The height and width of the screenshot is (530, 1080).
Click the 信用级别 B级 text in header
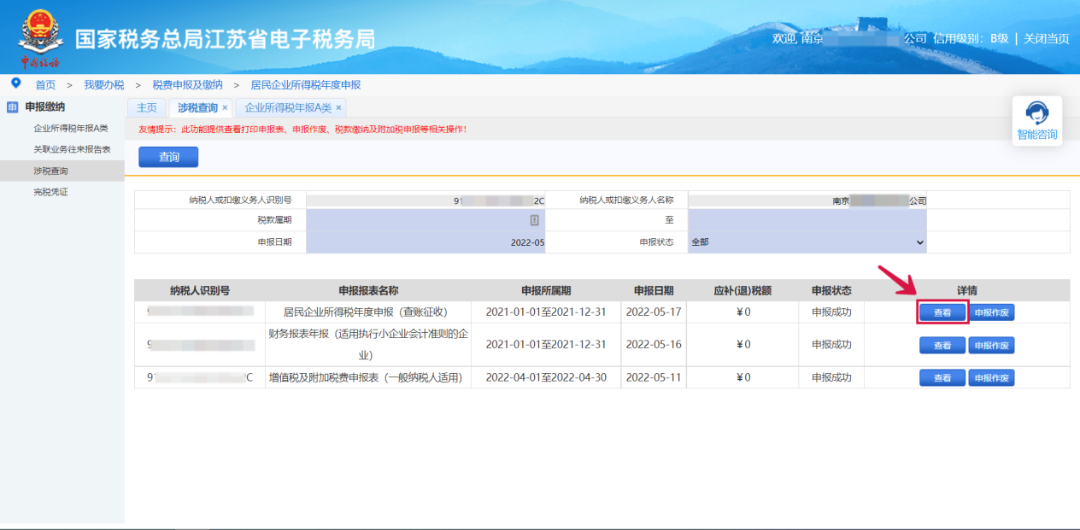(x=970, y=39)
